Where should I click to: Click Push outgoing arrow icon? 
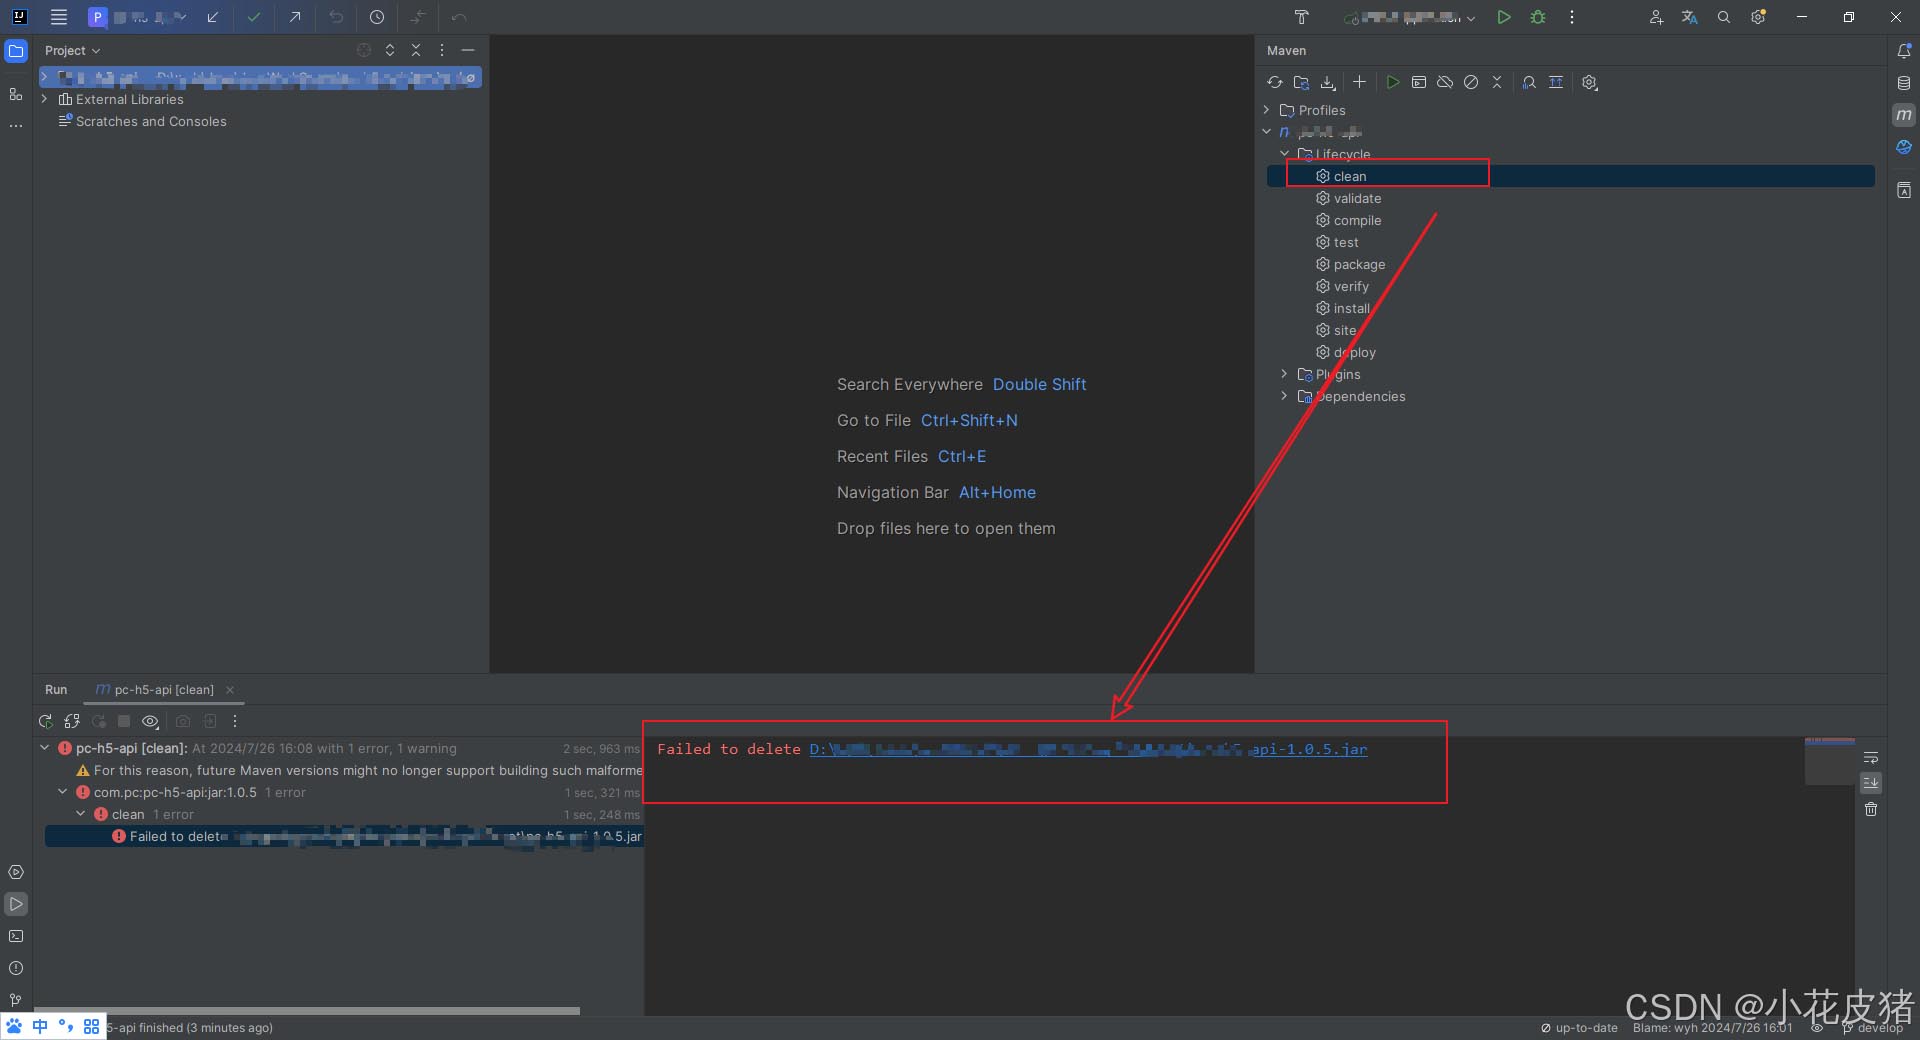(x=295, y=17)
